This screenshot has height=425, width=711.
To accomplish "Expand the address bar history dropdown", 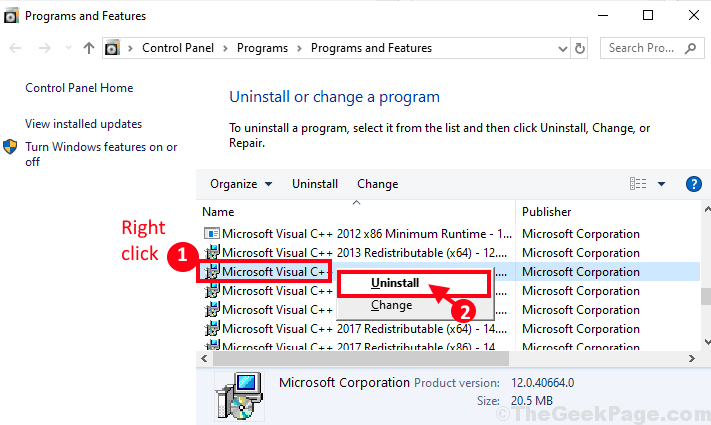I will [562, 49].
